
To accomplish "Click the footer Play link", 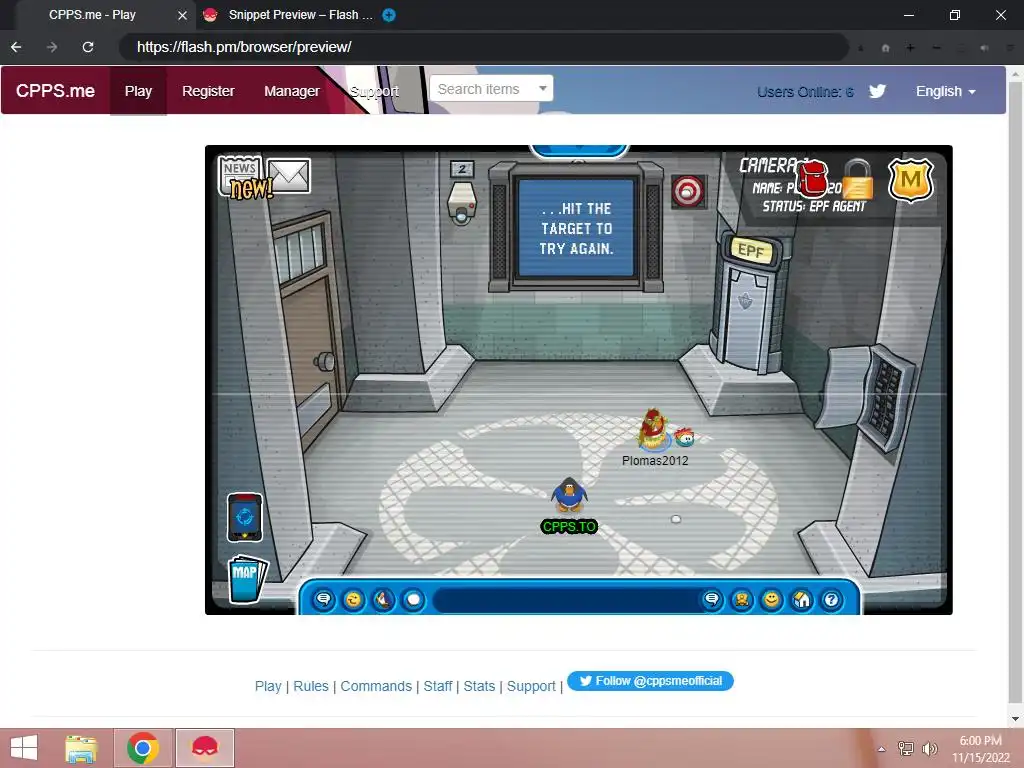I will pos(268,686).
